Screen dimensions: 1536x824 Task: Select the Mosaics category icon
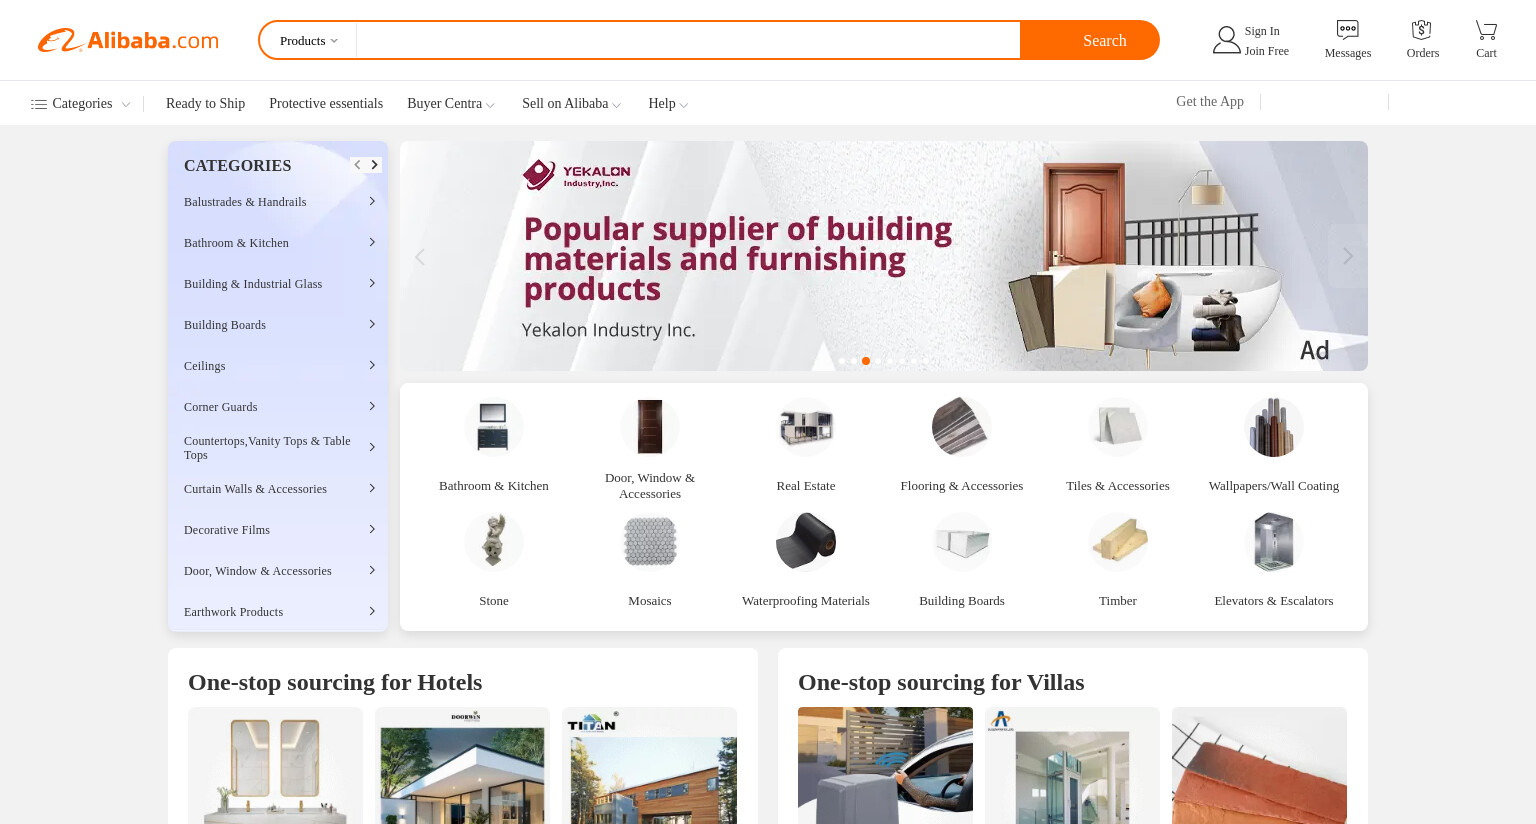tap(650, 542)
